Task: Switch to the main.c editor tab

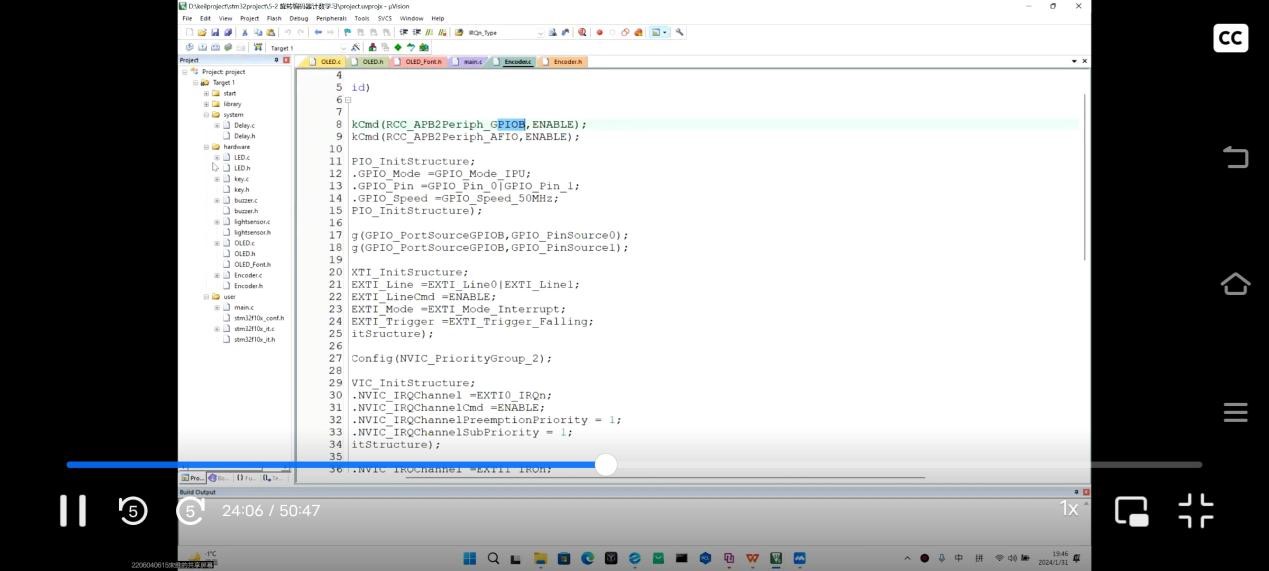Action: tap(470, 62)
